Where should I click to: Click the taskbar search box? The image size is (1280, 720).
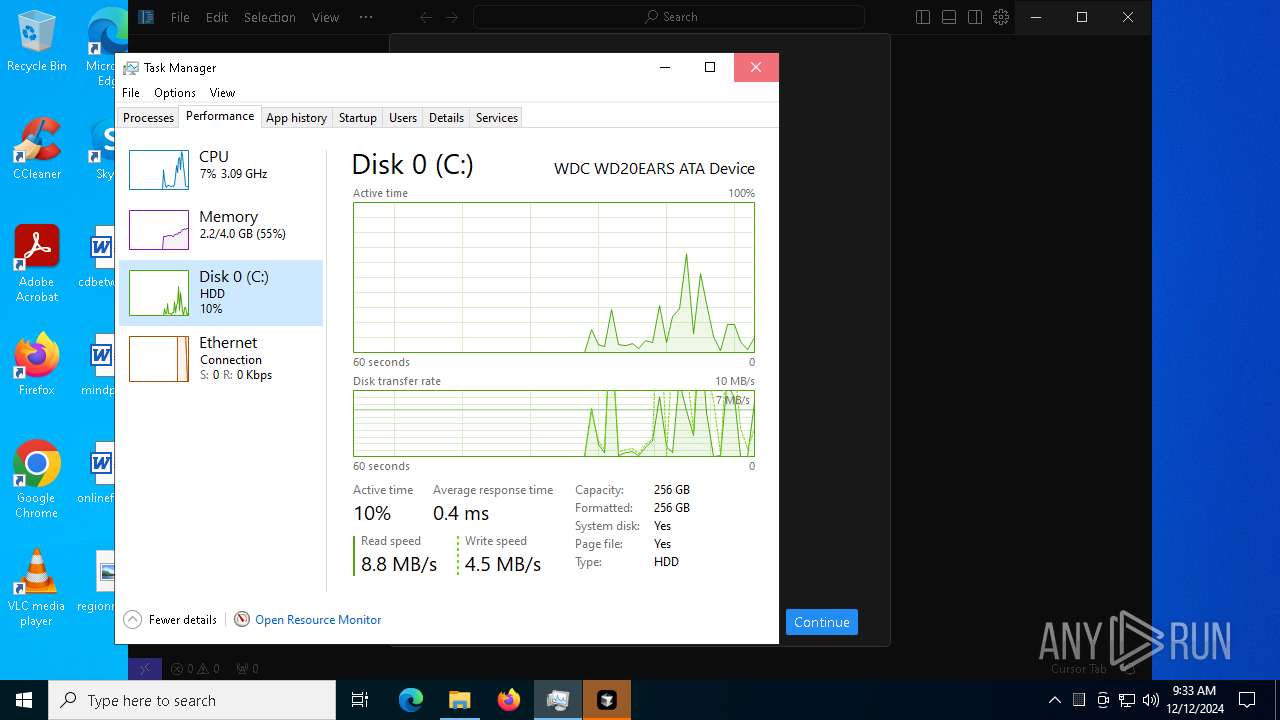click(192, 700)
